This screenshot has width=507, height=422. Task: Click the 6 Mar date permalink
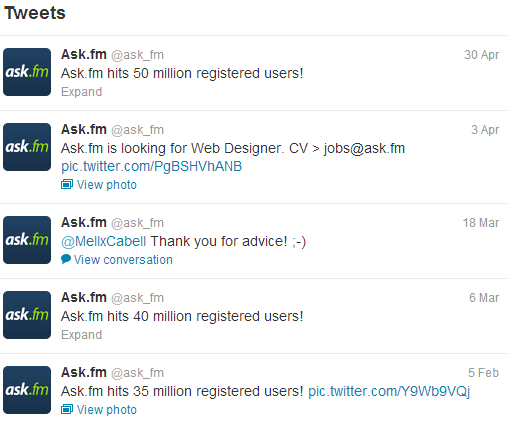pyautogui.click(x=484, y=298)
